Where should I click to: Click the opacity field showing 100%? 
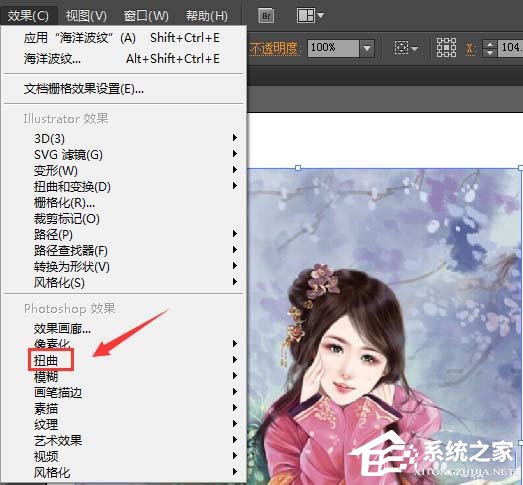click(x=334, y=49)
